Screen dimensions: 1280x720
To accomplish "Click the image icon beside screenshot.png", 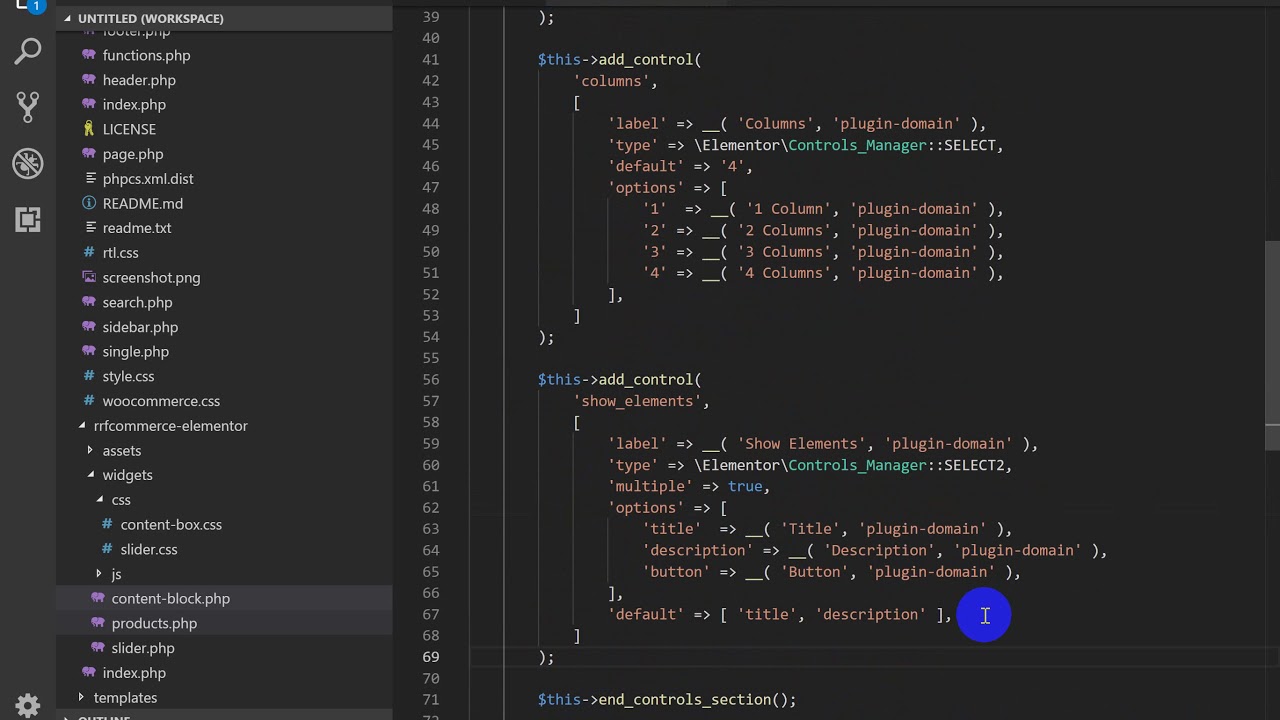I will 89,277.
